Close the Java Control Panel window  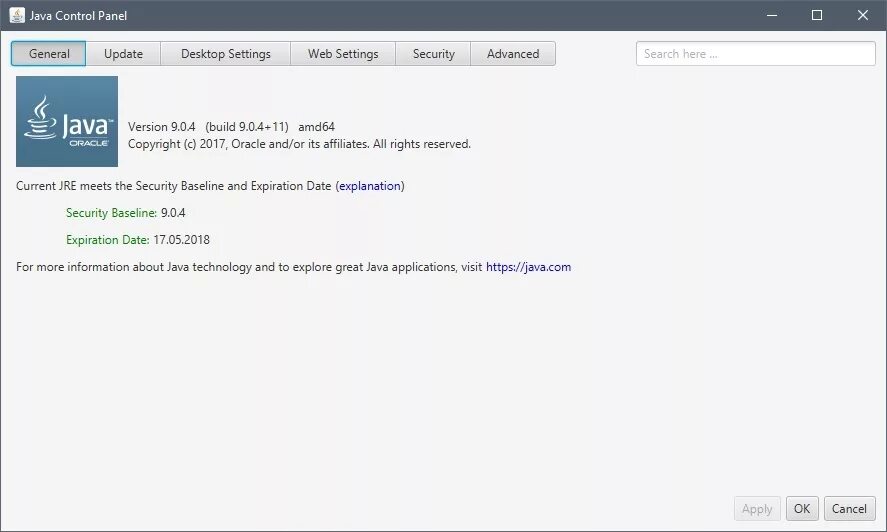tap(863, 15)
